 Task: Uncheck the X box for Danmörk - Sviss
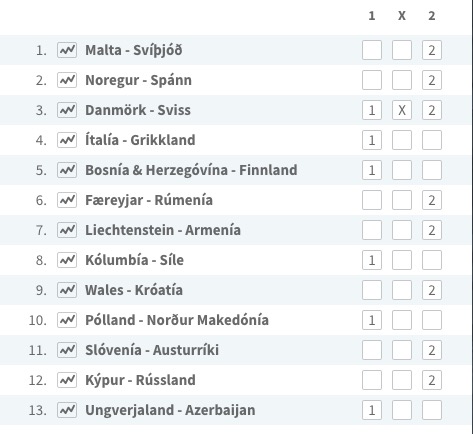click(402, 110)
